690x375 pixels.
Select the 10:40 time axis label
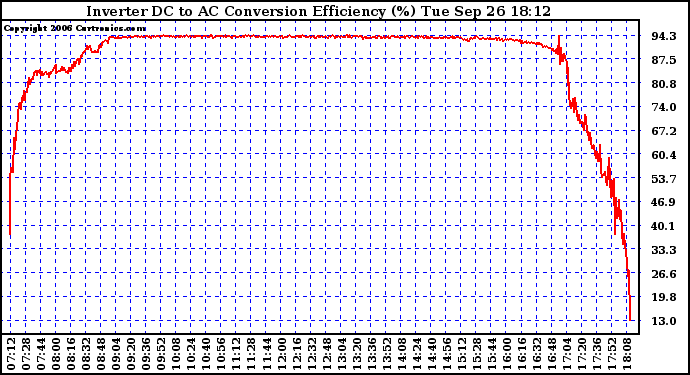tap(206, 354)
